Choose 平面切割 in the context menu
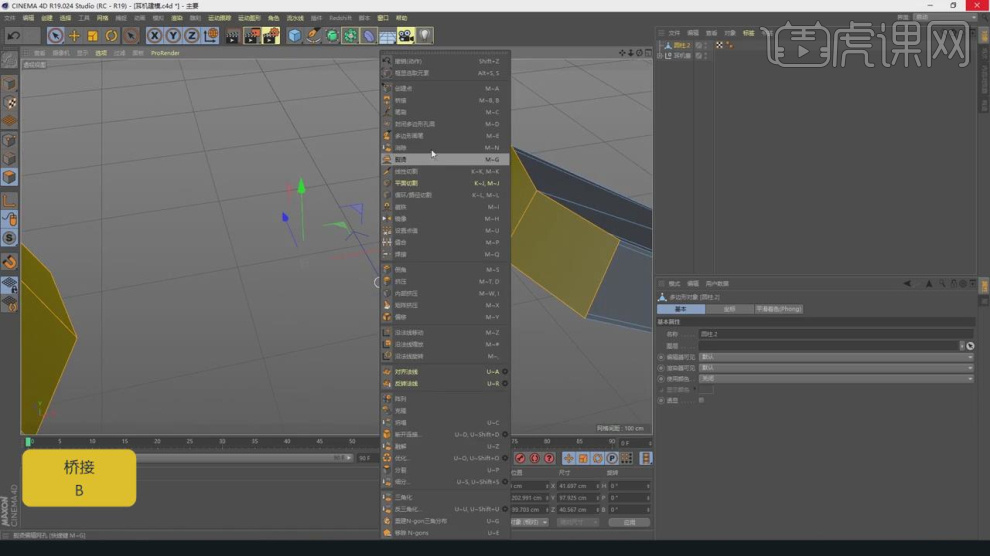The height and width of the screenshot is (556, 990). pos(406,183)
